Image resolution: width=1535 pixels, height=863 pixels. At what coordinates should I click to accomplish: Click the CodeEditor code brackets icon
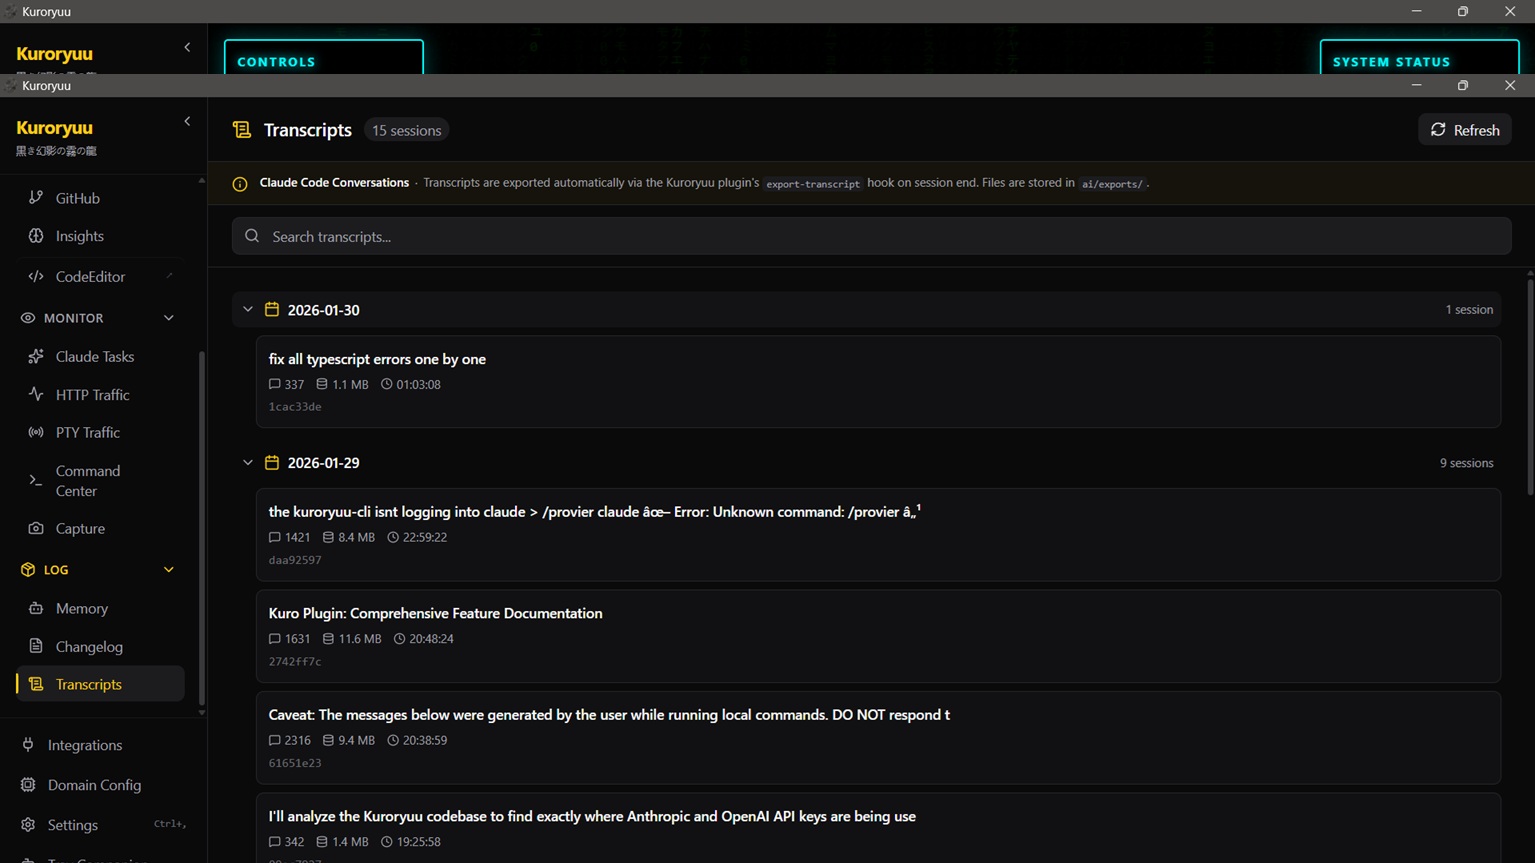(x=36, y=277)
